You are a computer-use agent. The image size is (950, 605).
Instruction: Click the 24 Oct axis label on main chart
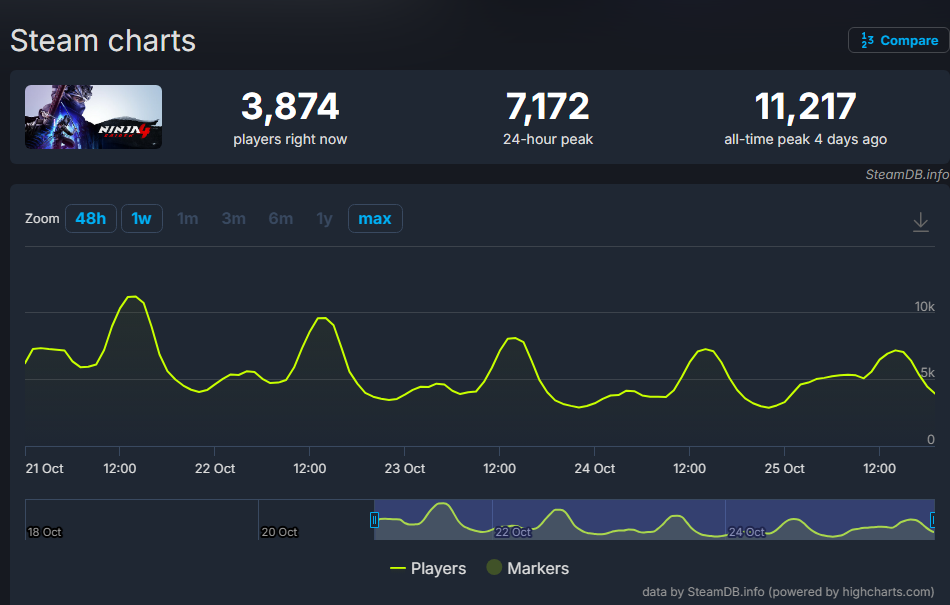point(594,468)
